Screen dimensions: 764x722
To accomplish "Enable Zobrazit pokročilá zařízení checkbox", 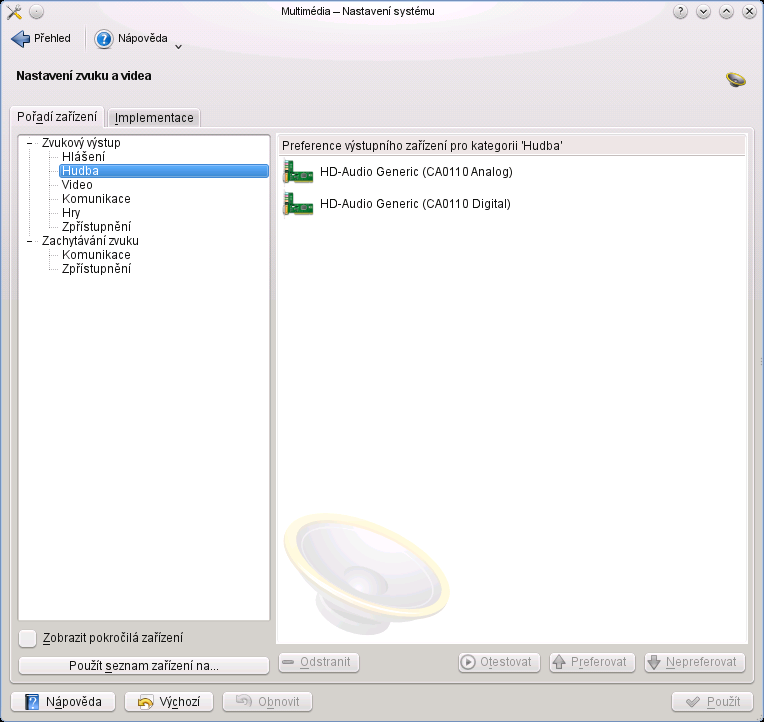I will click(27, 638).
